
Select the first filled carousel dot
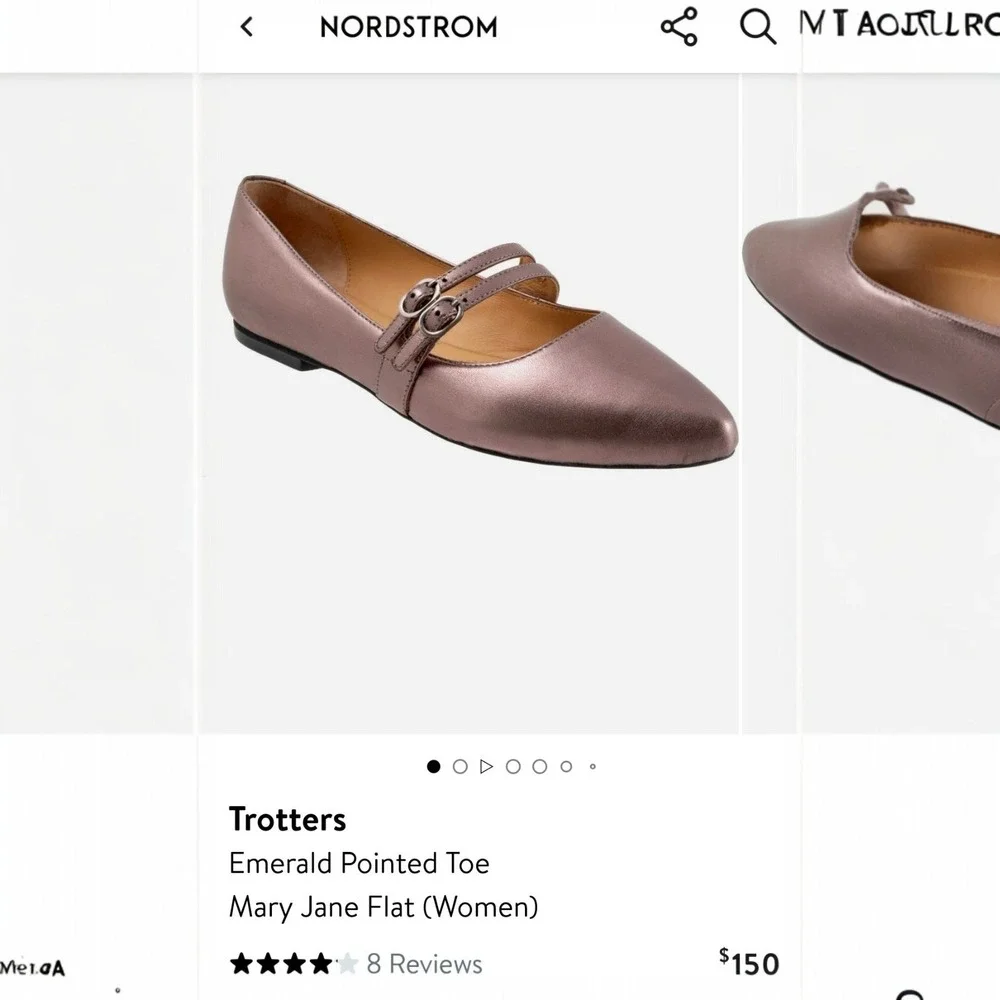434,766
